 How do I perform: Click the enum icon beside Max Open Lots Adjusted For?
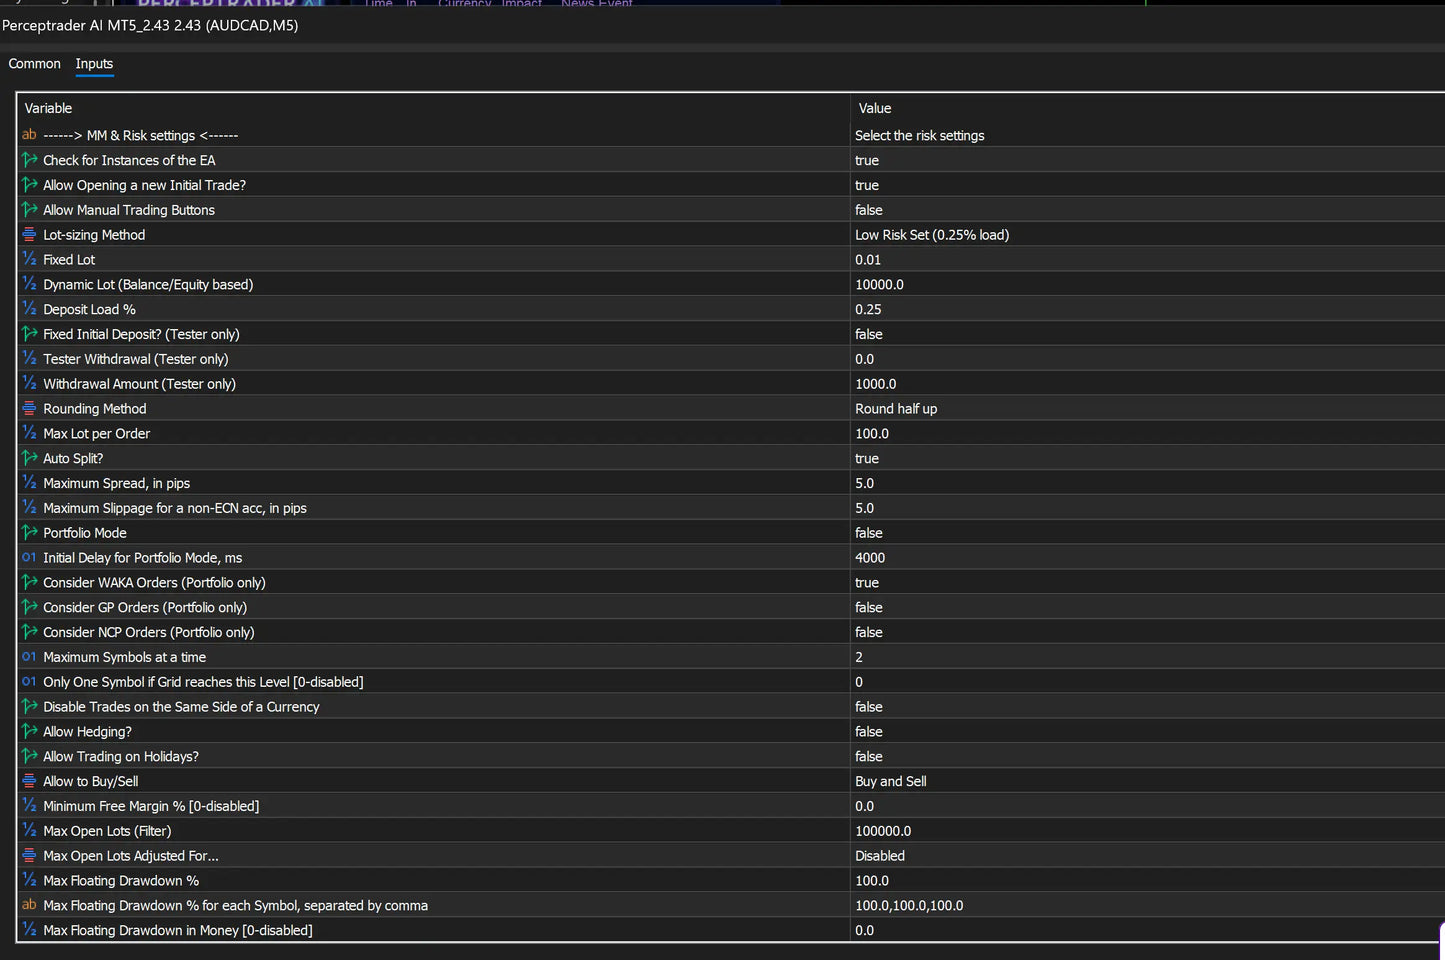29,856
